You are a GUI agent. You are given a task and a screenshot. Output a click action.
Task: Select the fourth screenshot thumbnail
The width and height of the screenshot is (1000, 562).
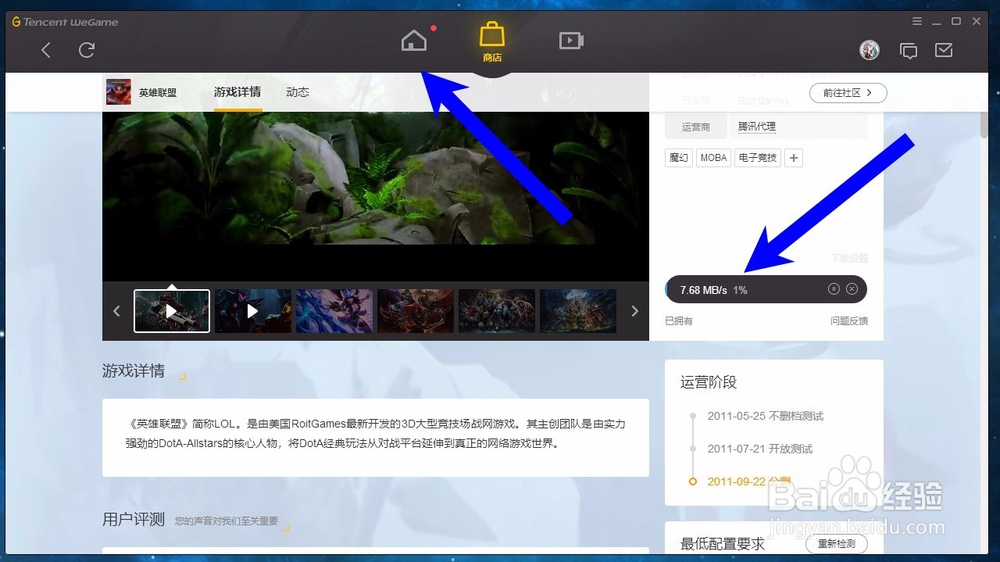[x=415, y=311]
